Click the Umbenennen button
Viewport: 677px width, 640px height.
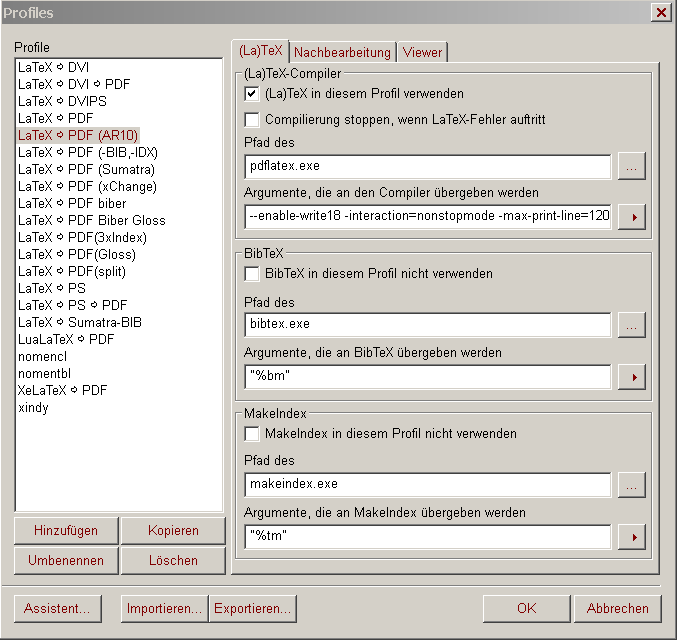[x=66, y=561]
